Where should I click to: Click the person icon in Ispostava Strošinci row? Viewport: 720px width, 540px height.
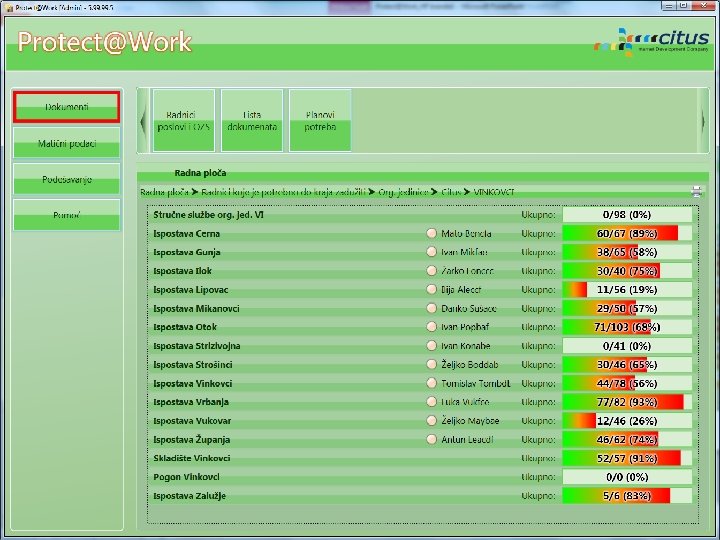coord(431,365)
